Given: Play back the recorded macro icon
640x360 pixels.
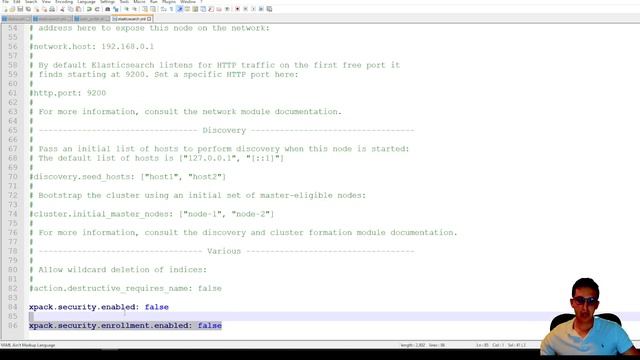Looking at the screenshot, I should point(253,9).
